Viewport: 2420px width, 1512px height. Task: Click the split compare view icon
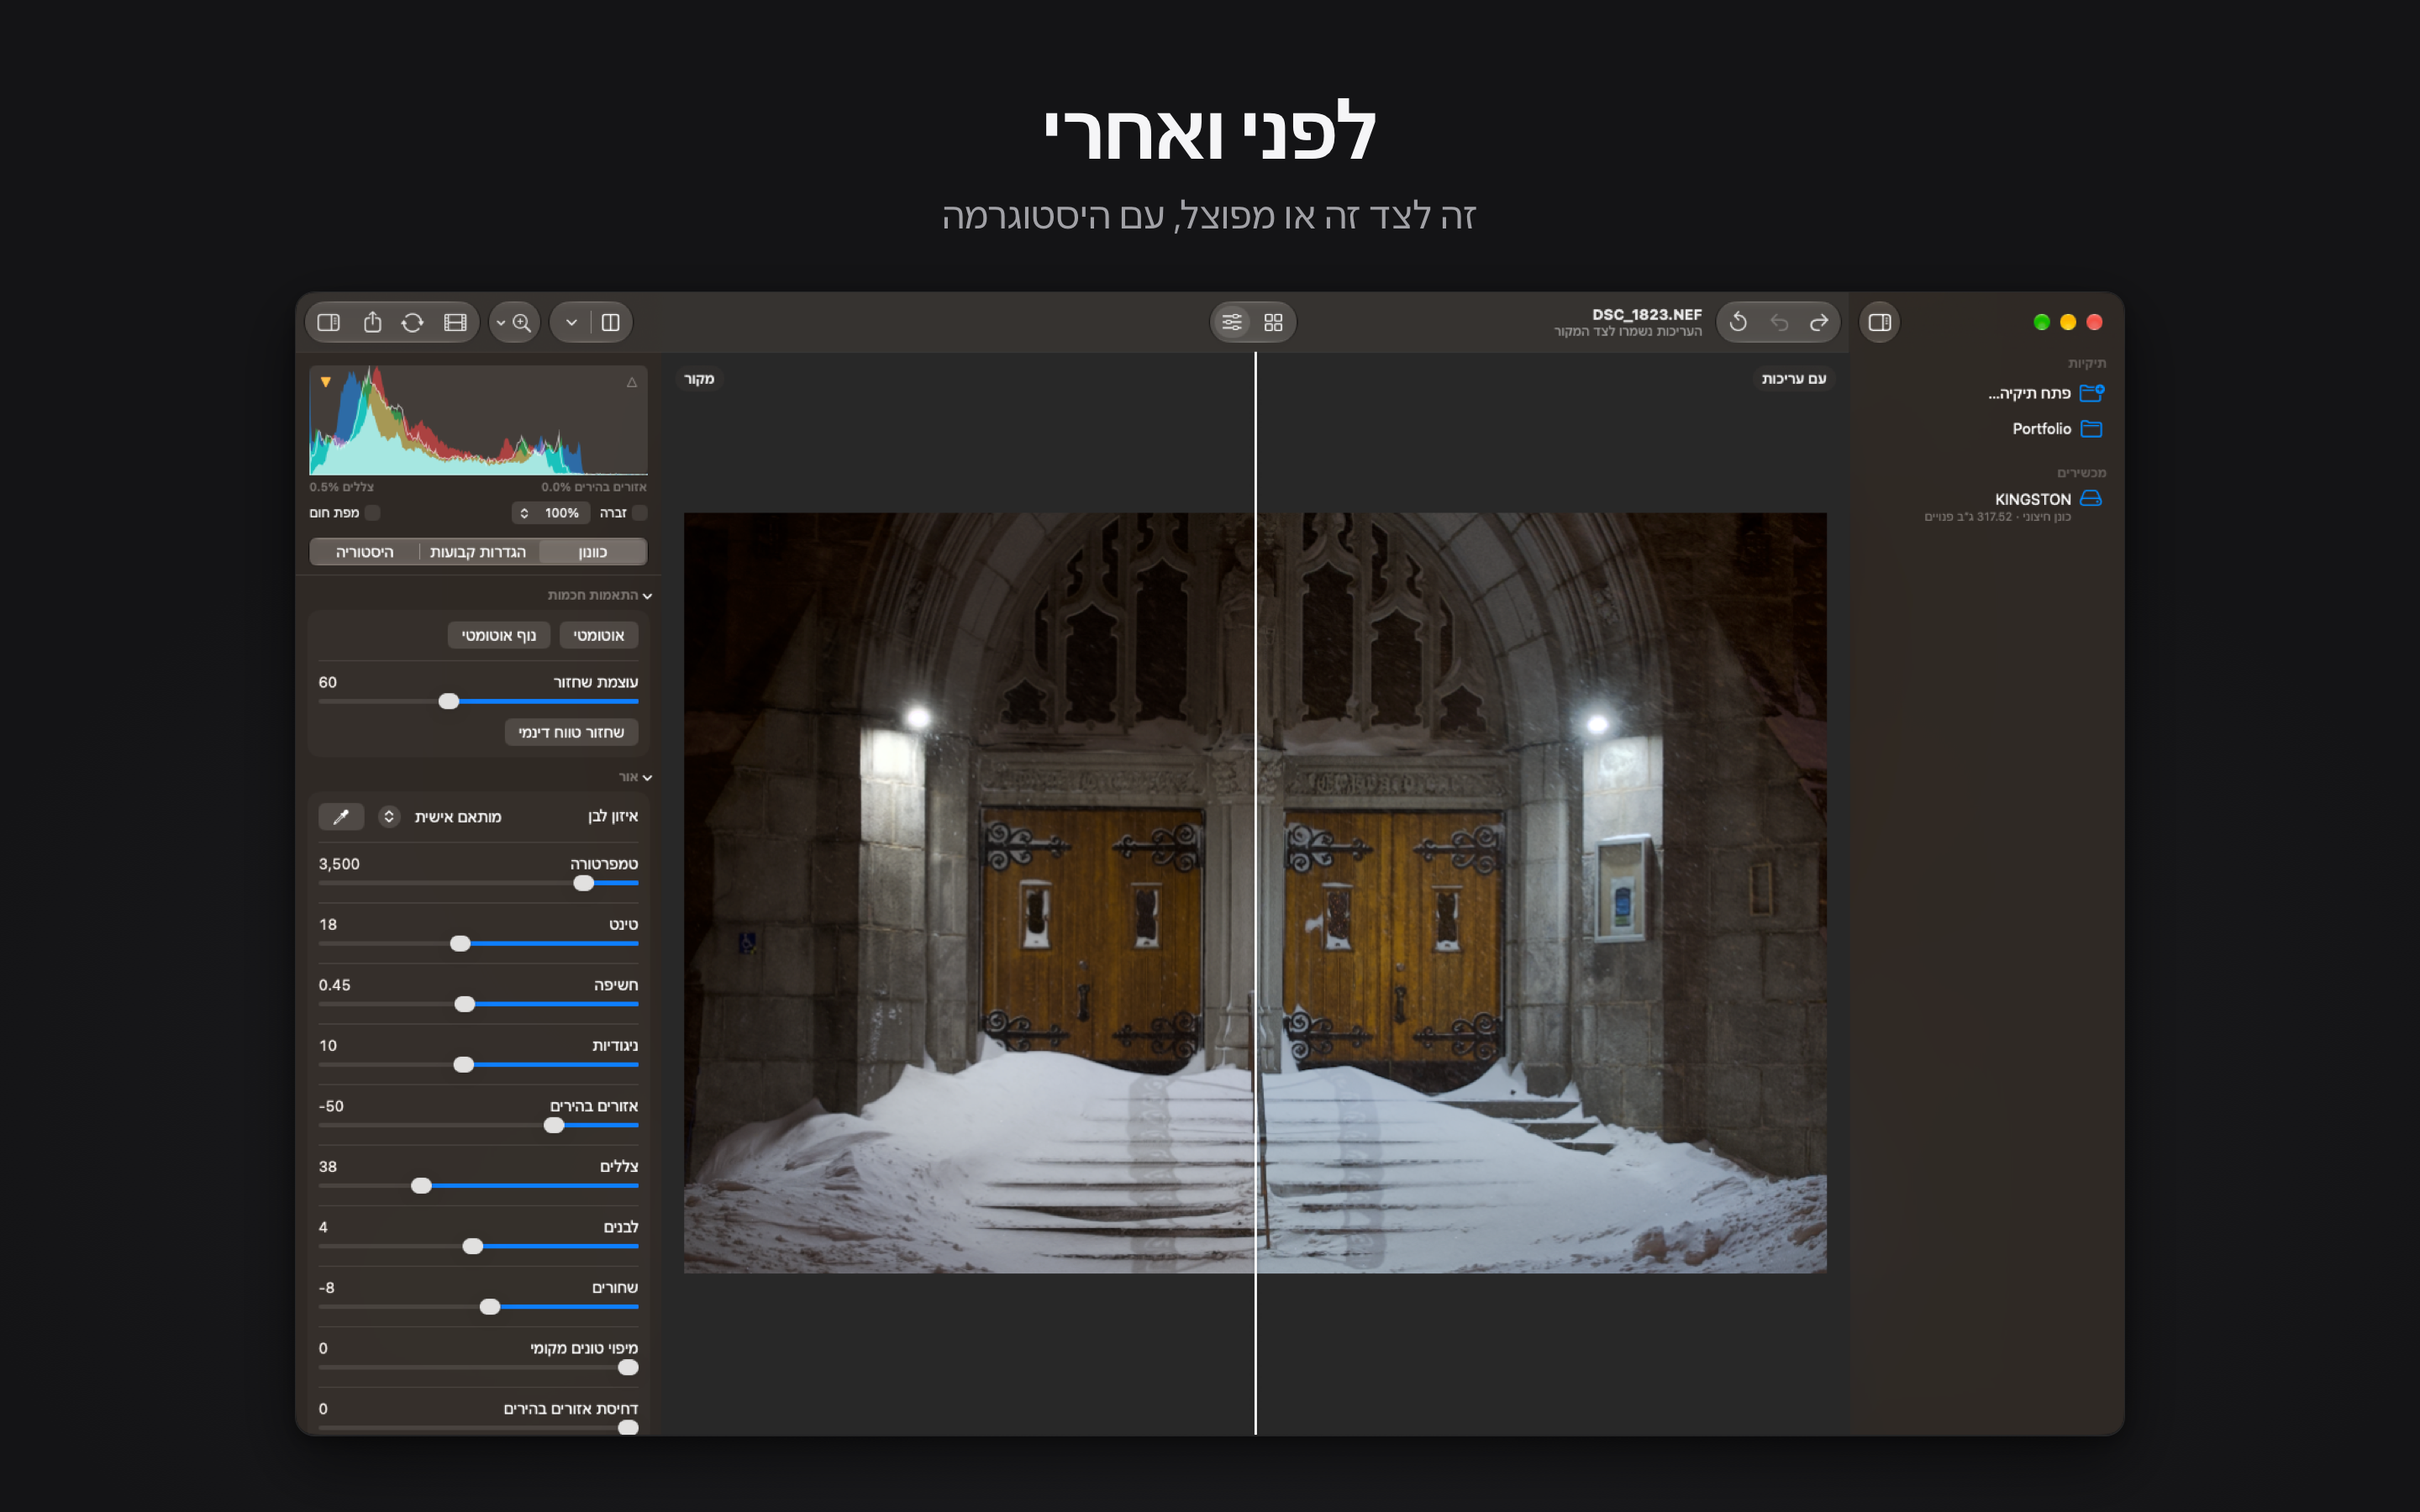coord(611,322)
